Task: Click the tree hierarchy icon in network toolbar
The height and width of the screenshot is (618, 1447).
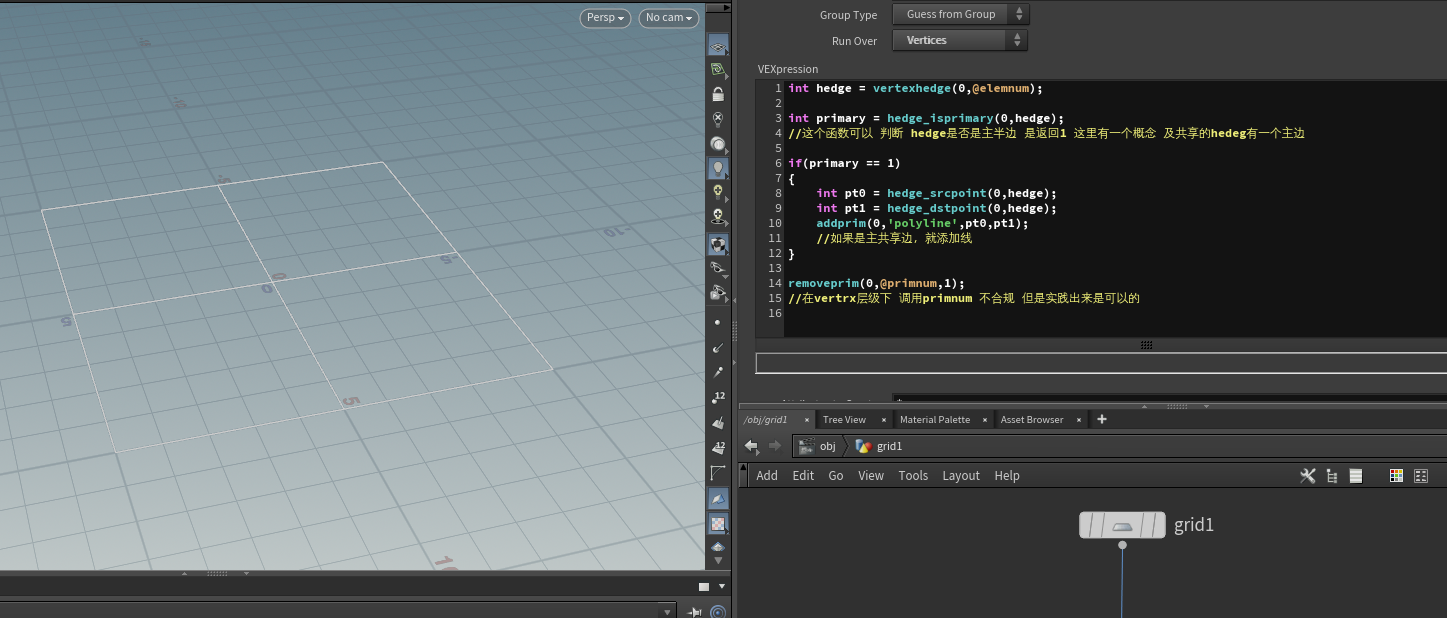Action: click(x=1331, y=476)
